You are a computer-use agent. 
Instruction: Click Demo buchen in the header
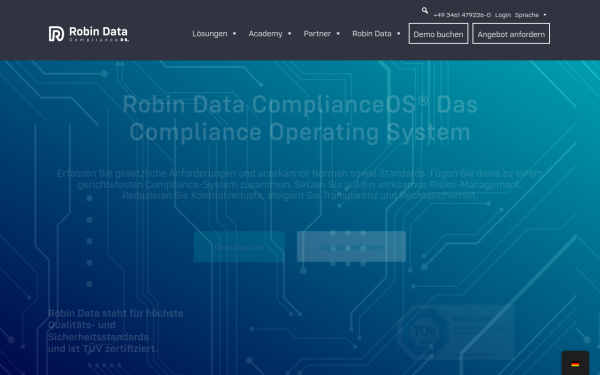[x=439, y=34]
